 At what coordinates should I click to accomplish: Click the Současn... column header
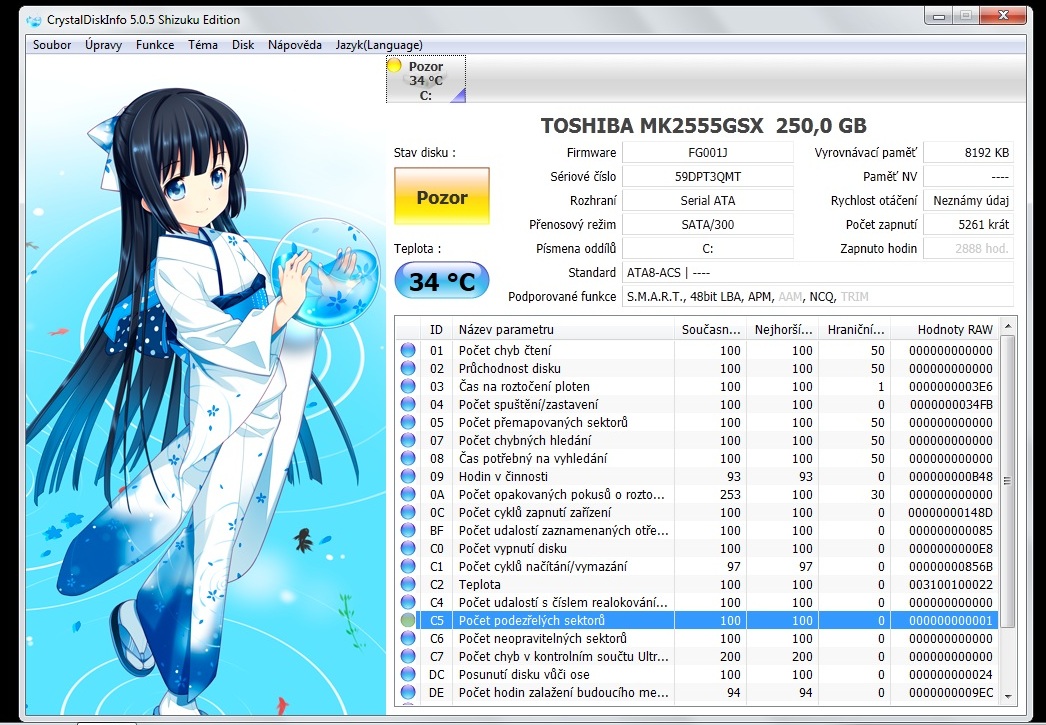tap(710, 329)
